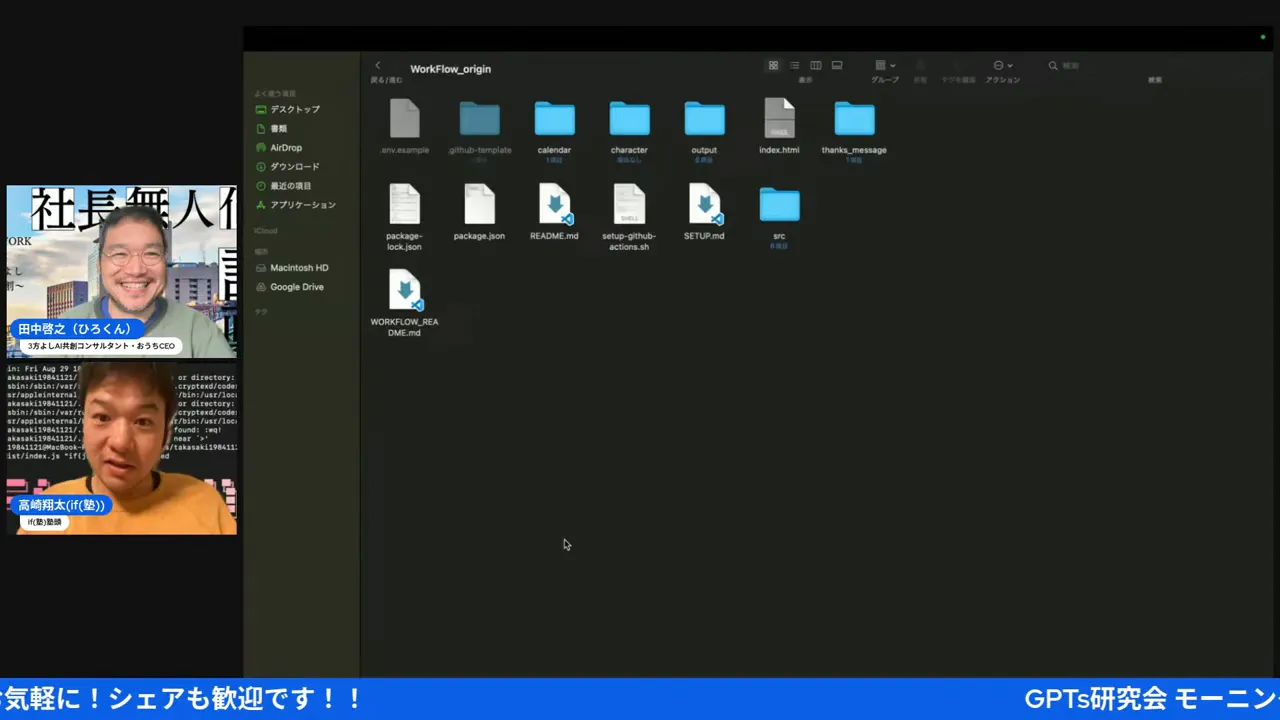The width and height of the screenshot is (1280, 720).
Task: Go back using the back arrow
Action: [377, 65]
